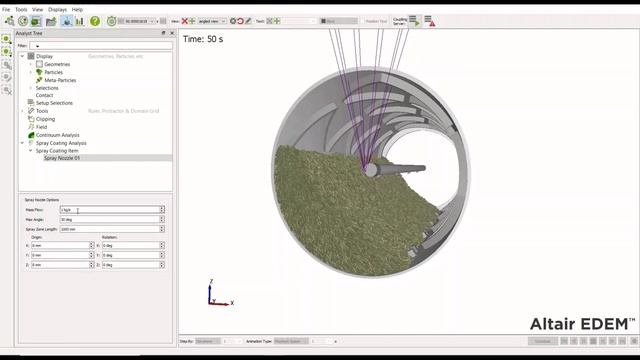Select Clipping in Analyst Tree

[45, 119]
